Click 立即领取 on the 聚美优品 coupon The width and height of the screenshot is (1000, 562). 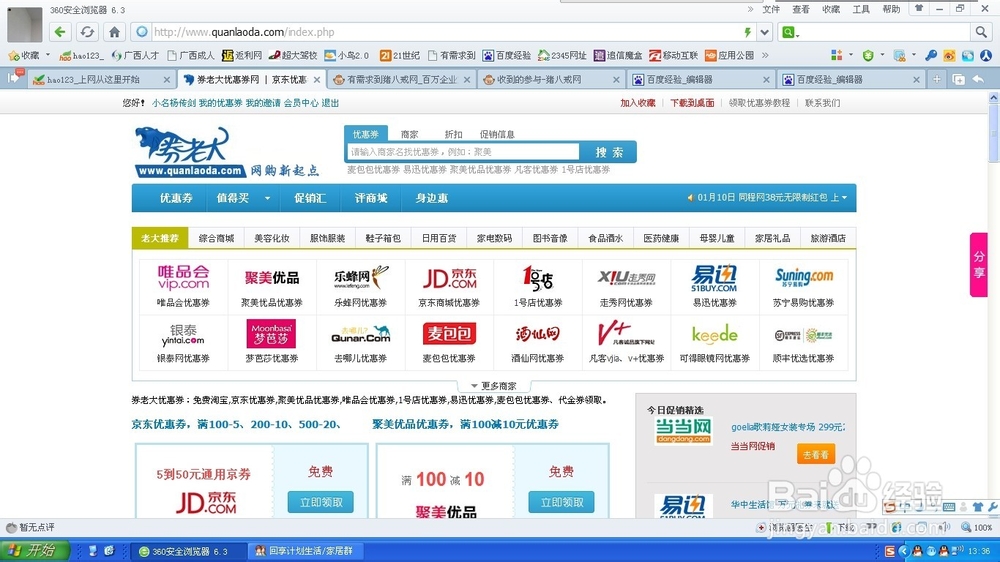pyautogui.click(x=561, y=502)
